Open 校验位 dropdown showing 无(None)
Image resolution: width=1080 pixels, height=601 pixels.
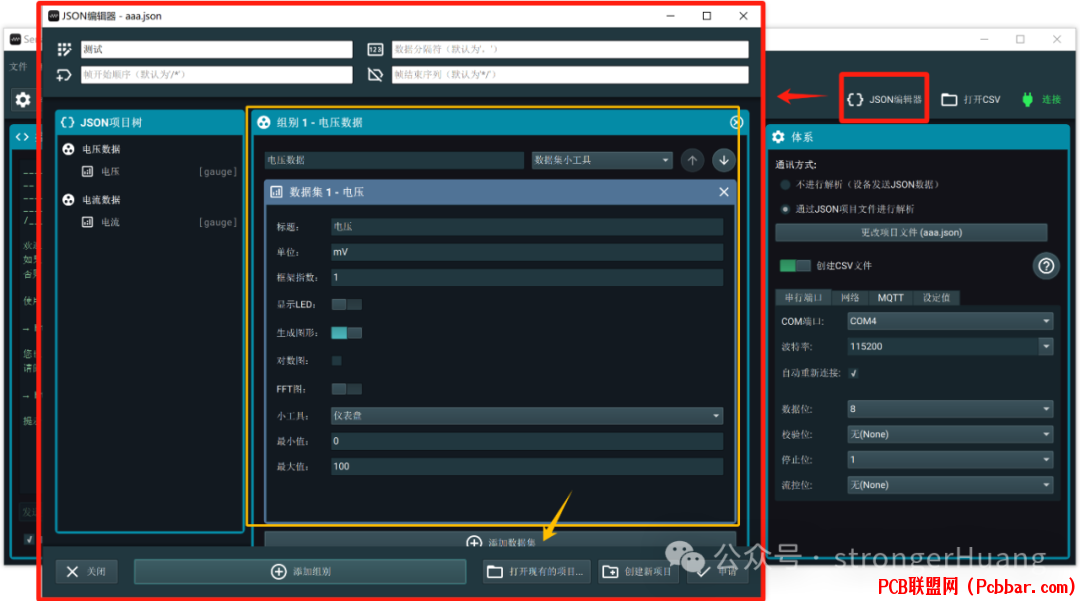950,434
